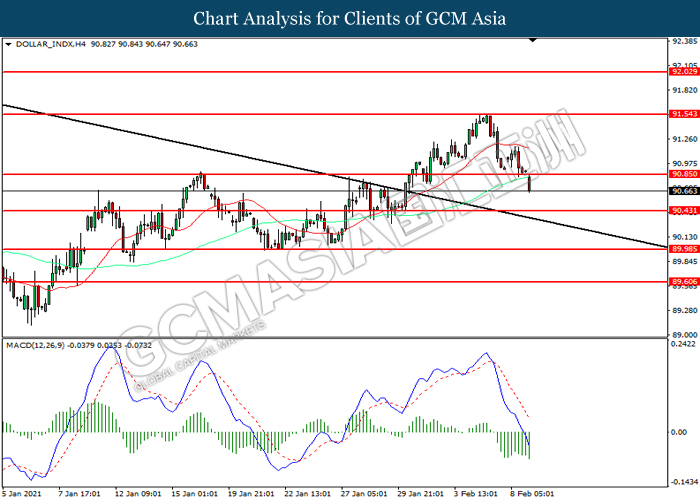
Task: Click the current price label 90.663
Action: point(684,191)
